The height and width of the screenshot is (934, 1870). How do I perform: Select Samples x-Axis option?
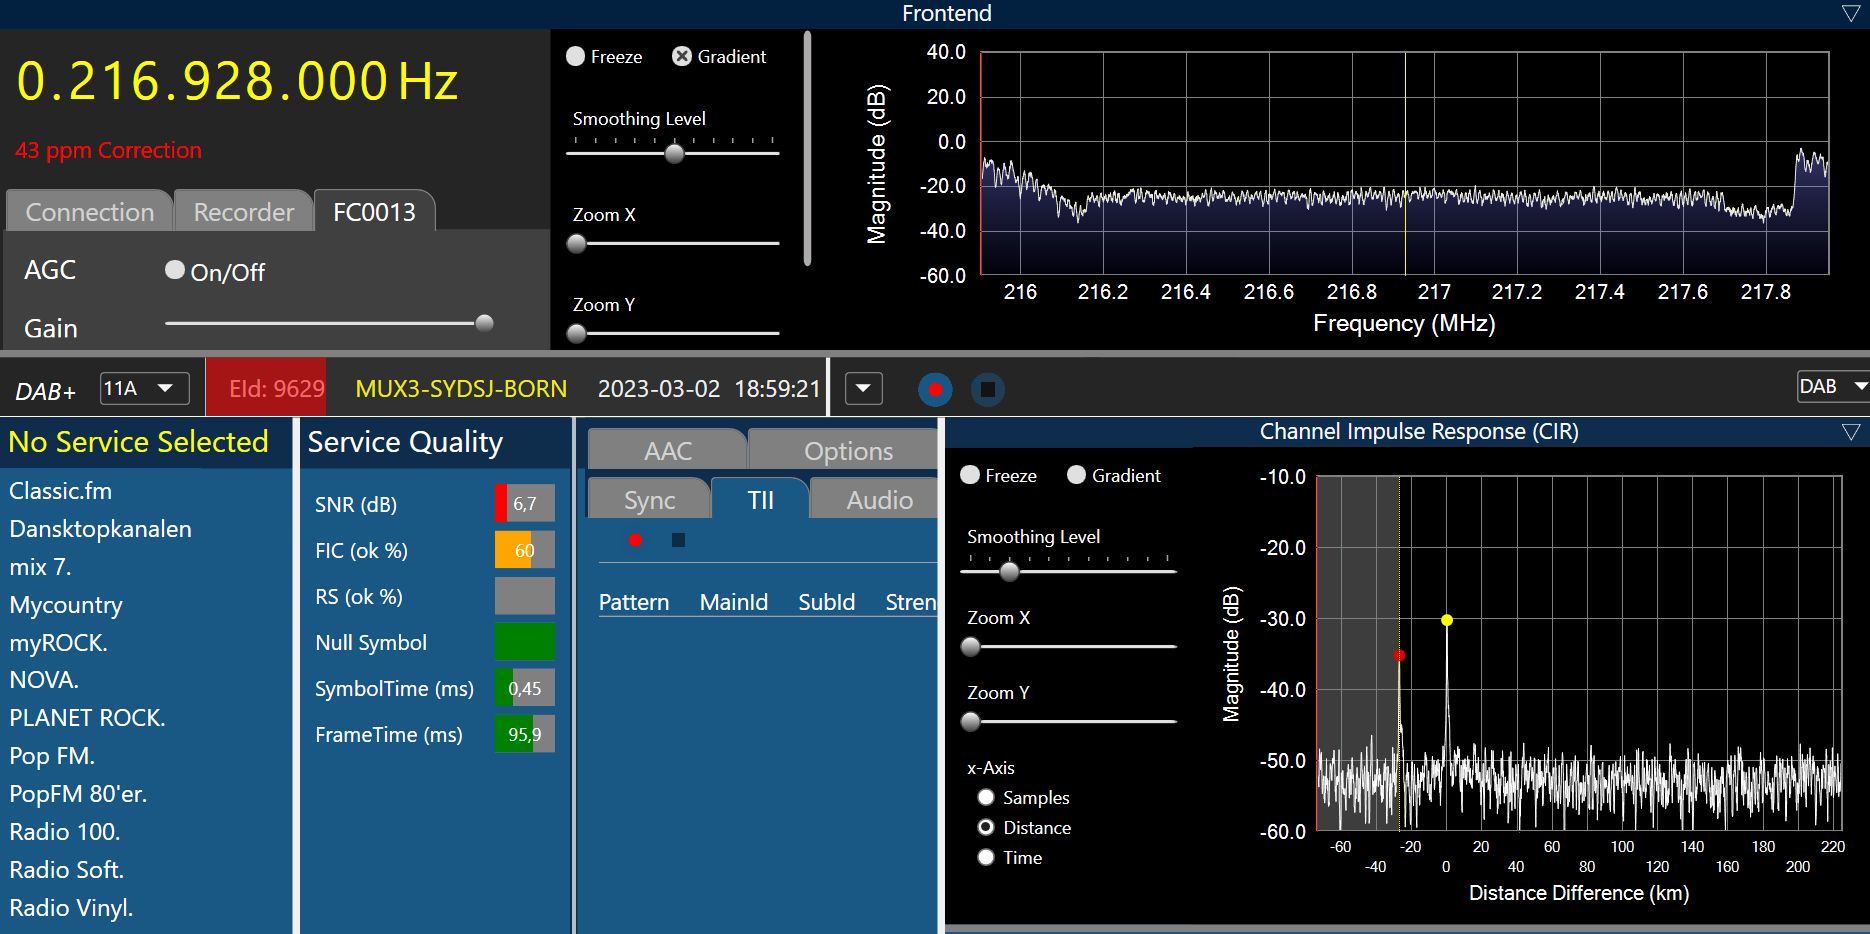click(986, 797)
